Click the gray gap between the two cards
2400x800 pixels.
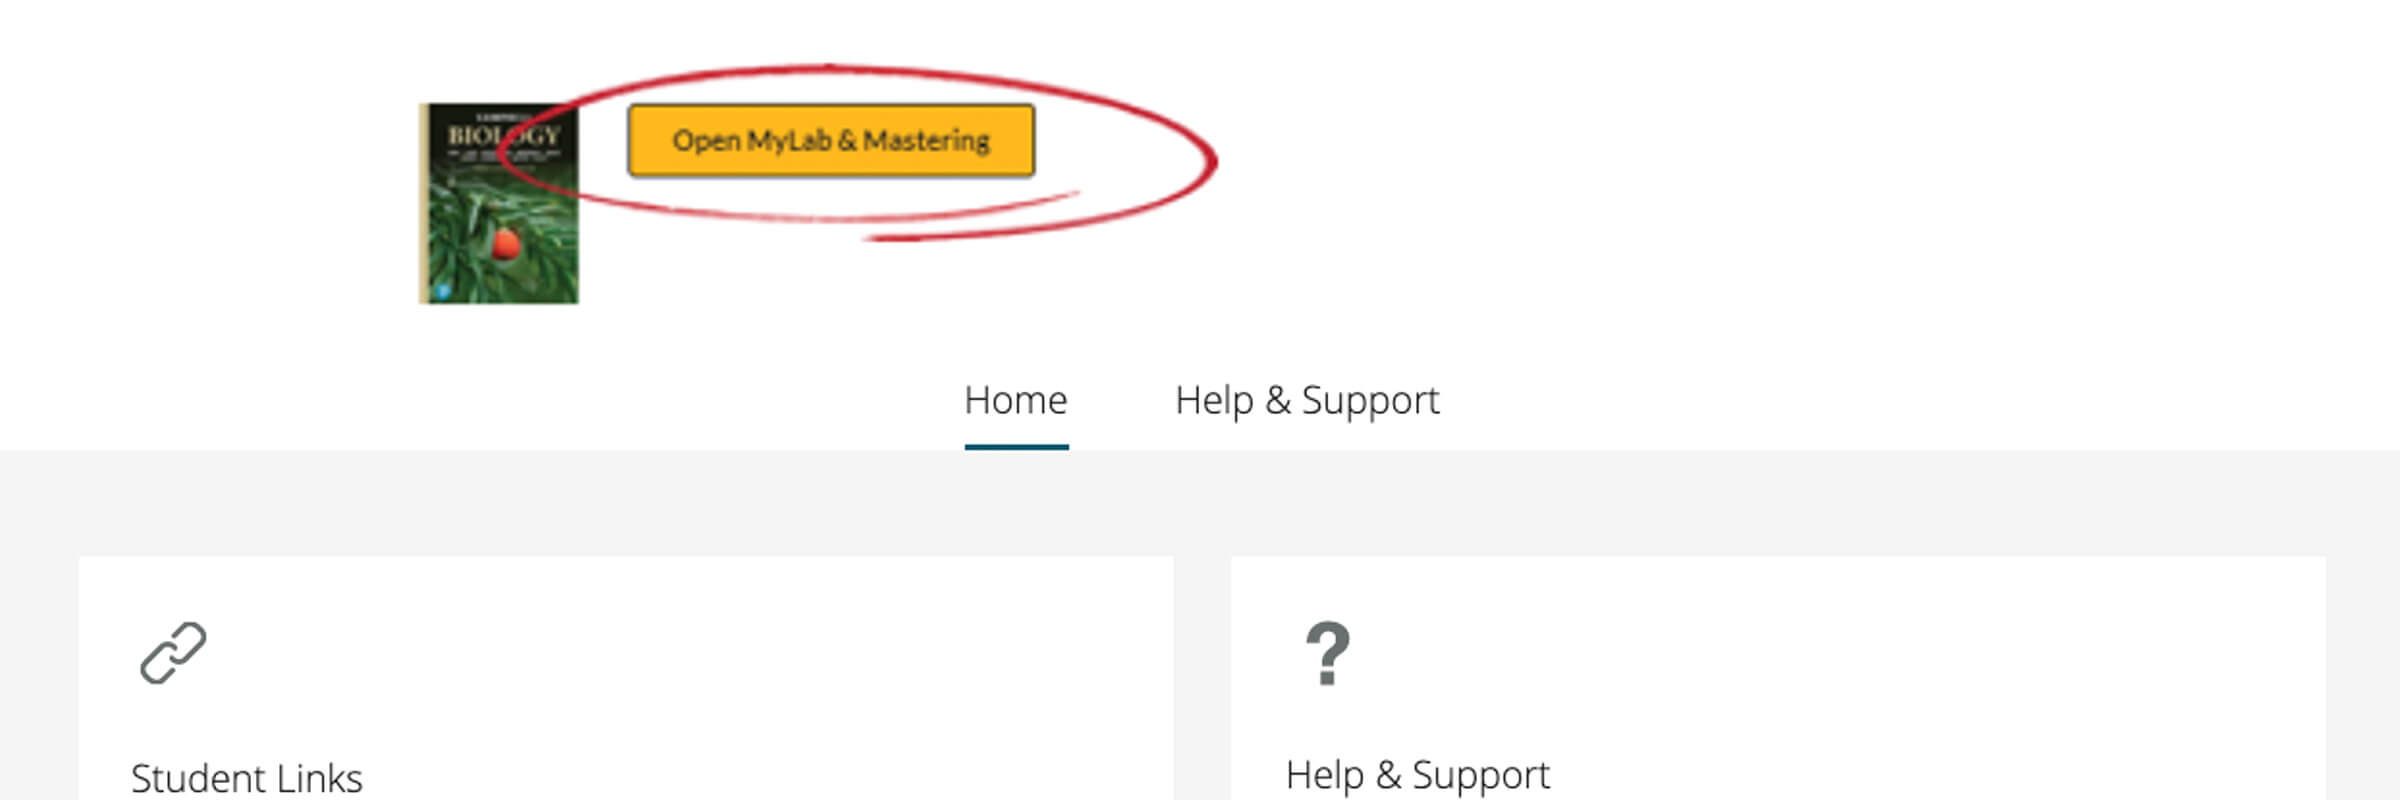pyautogui.click(x=1202, y=680)
